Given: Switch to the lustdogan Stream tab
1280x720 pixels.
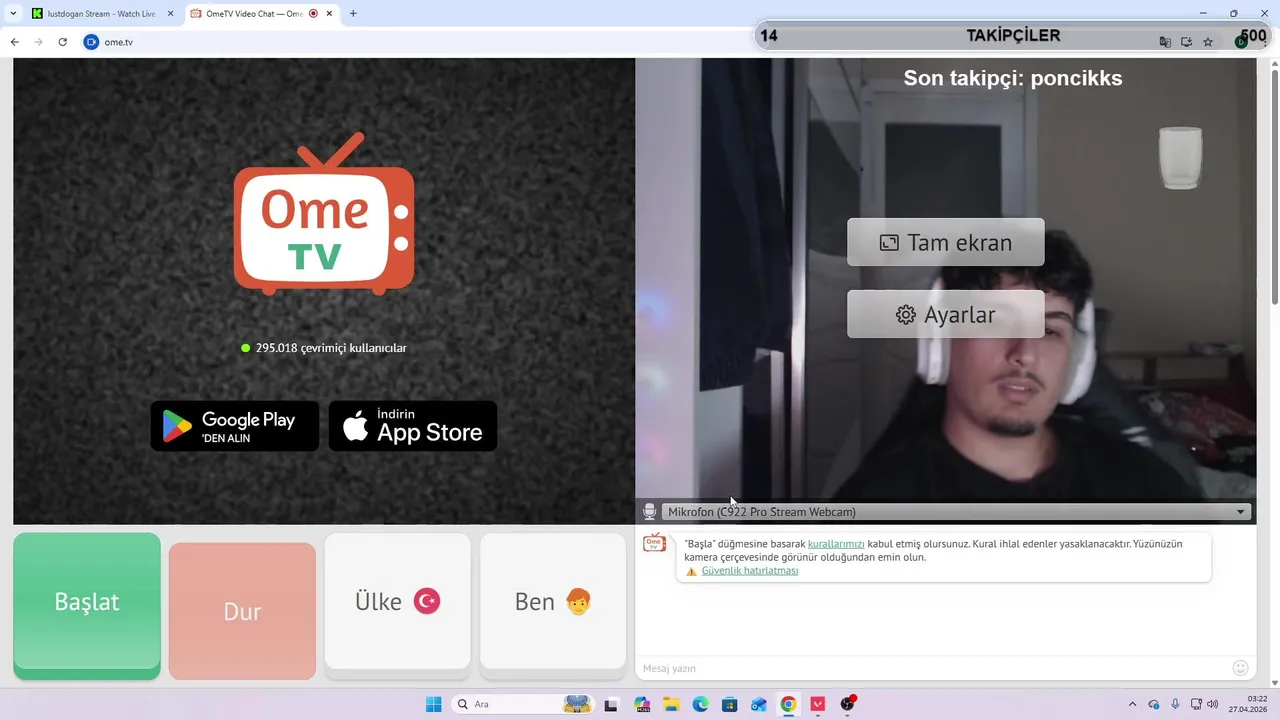Looking at the screenshot, I should (102, 14).
